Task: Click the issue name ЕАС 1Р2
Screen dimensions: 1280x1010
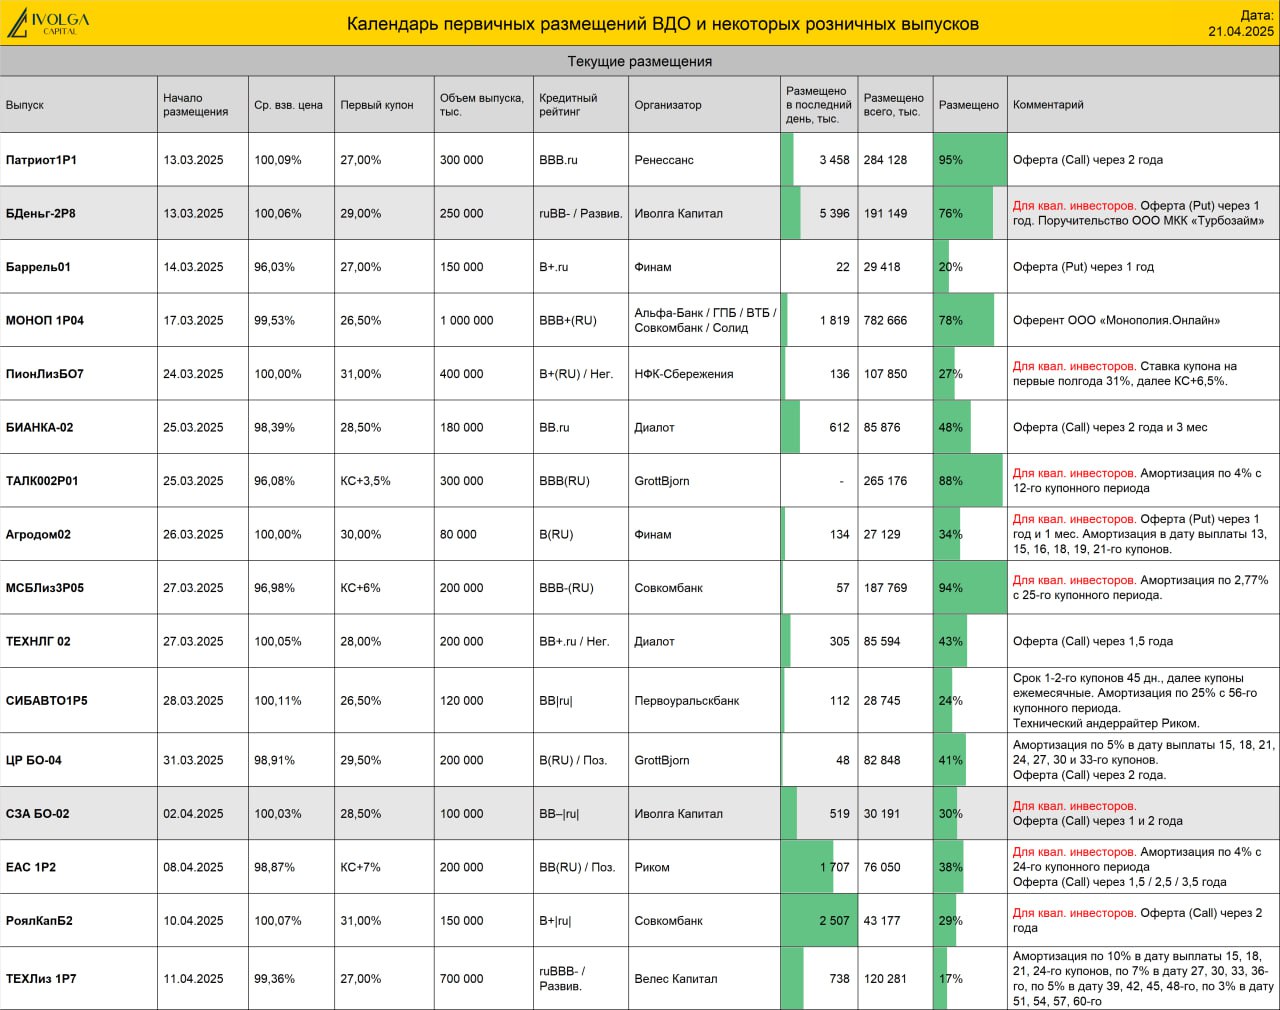Action: [31, 868]
